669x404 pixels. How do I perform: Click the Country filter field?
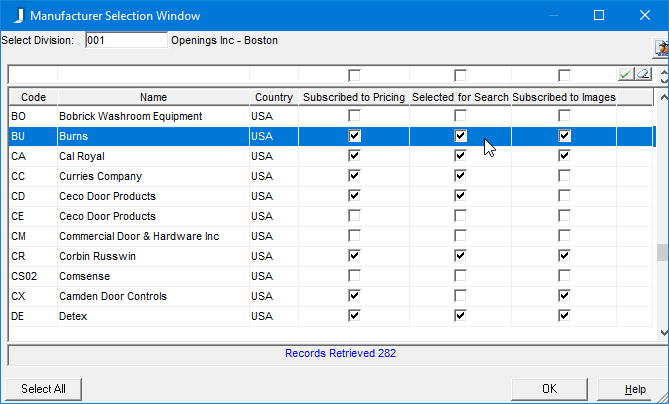coord(274,75)
